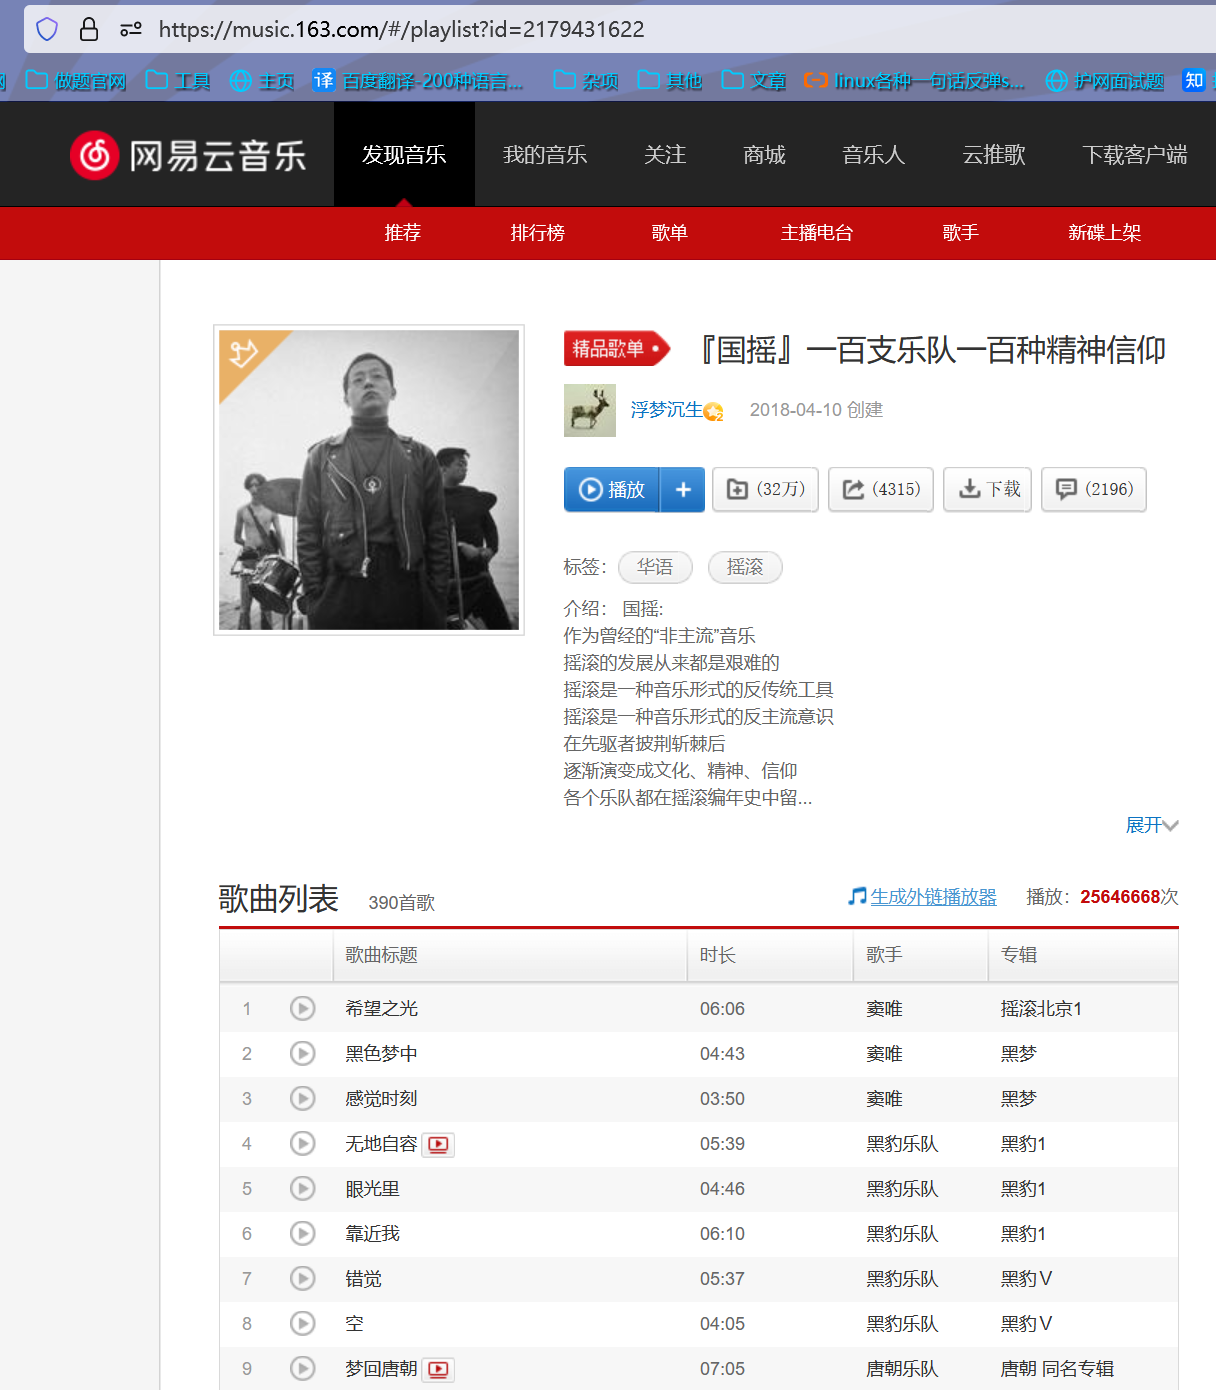Play song 错觉
The width and height of the screenshot is (1216, 1390).
(x=303, y=1278)
